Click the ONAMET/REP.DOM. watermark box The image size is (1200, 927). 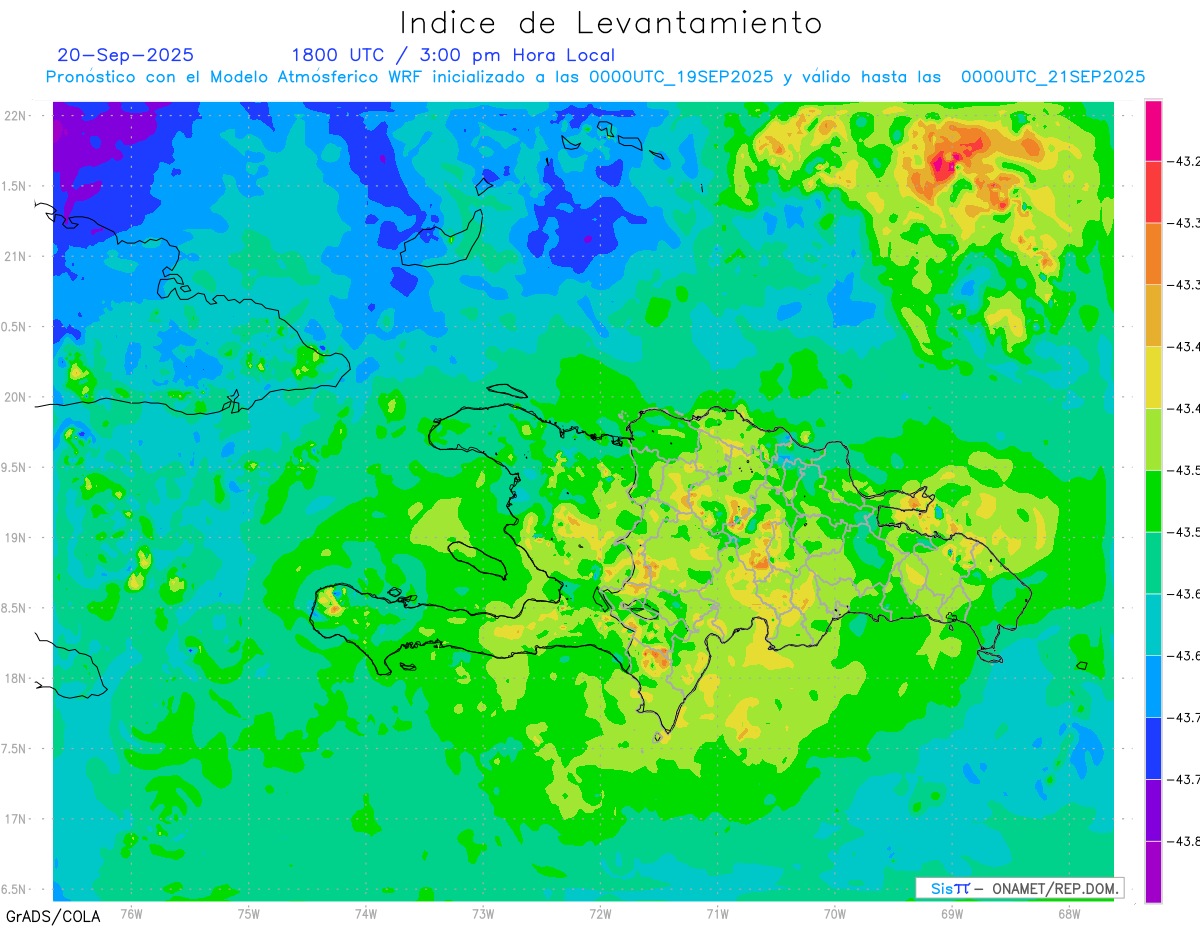click(1019, 888)
